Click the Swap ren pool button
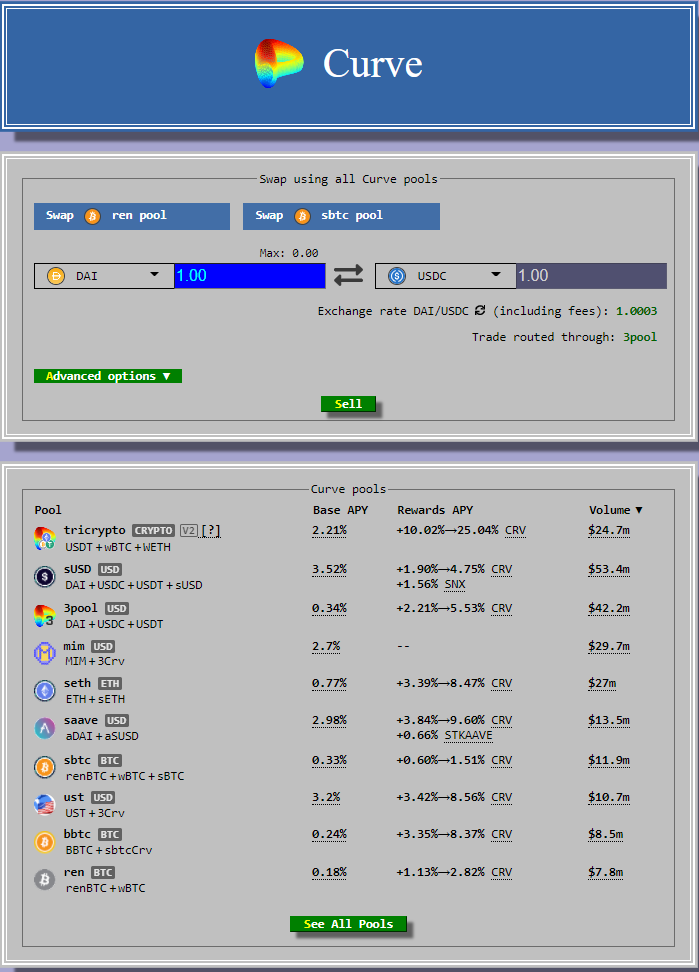Image resolution: width=699 pixels, height=972 pixels. point(132,216)
